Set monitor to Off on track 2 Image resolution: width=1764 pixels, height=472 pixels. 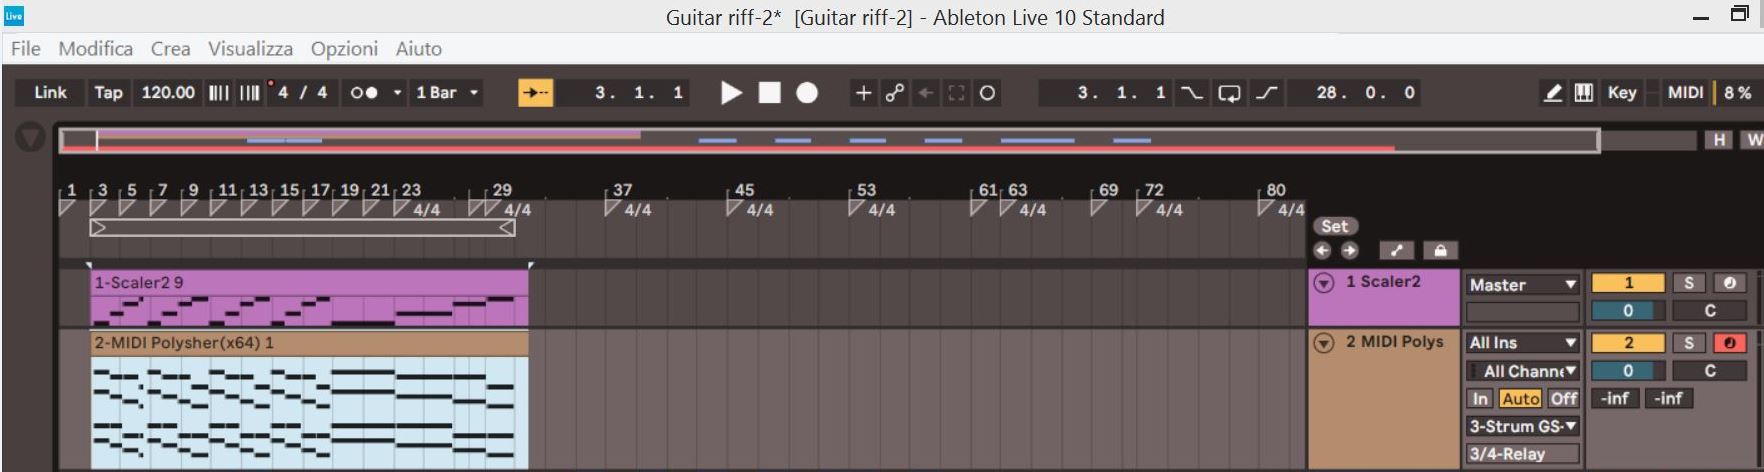[1563, 398]
